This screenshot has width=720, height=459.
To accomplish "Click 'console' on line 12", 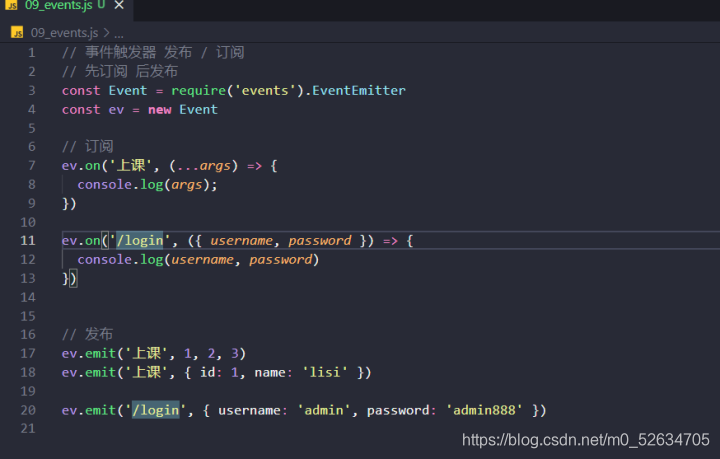I will coord(105,260).
